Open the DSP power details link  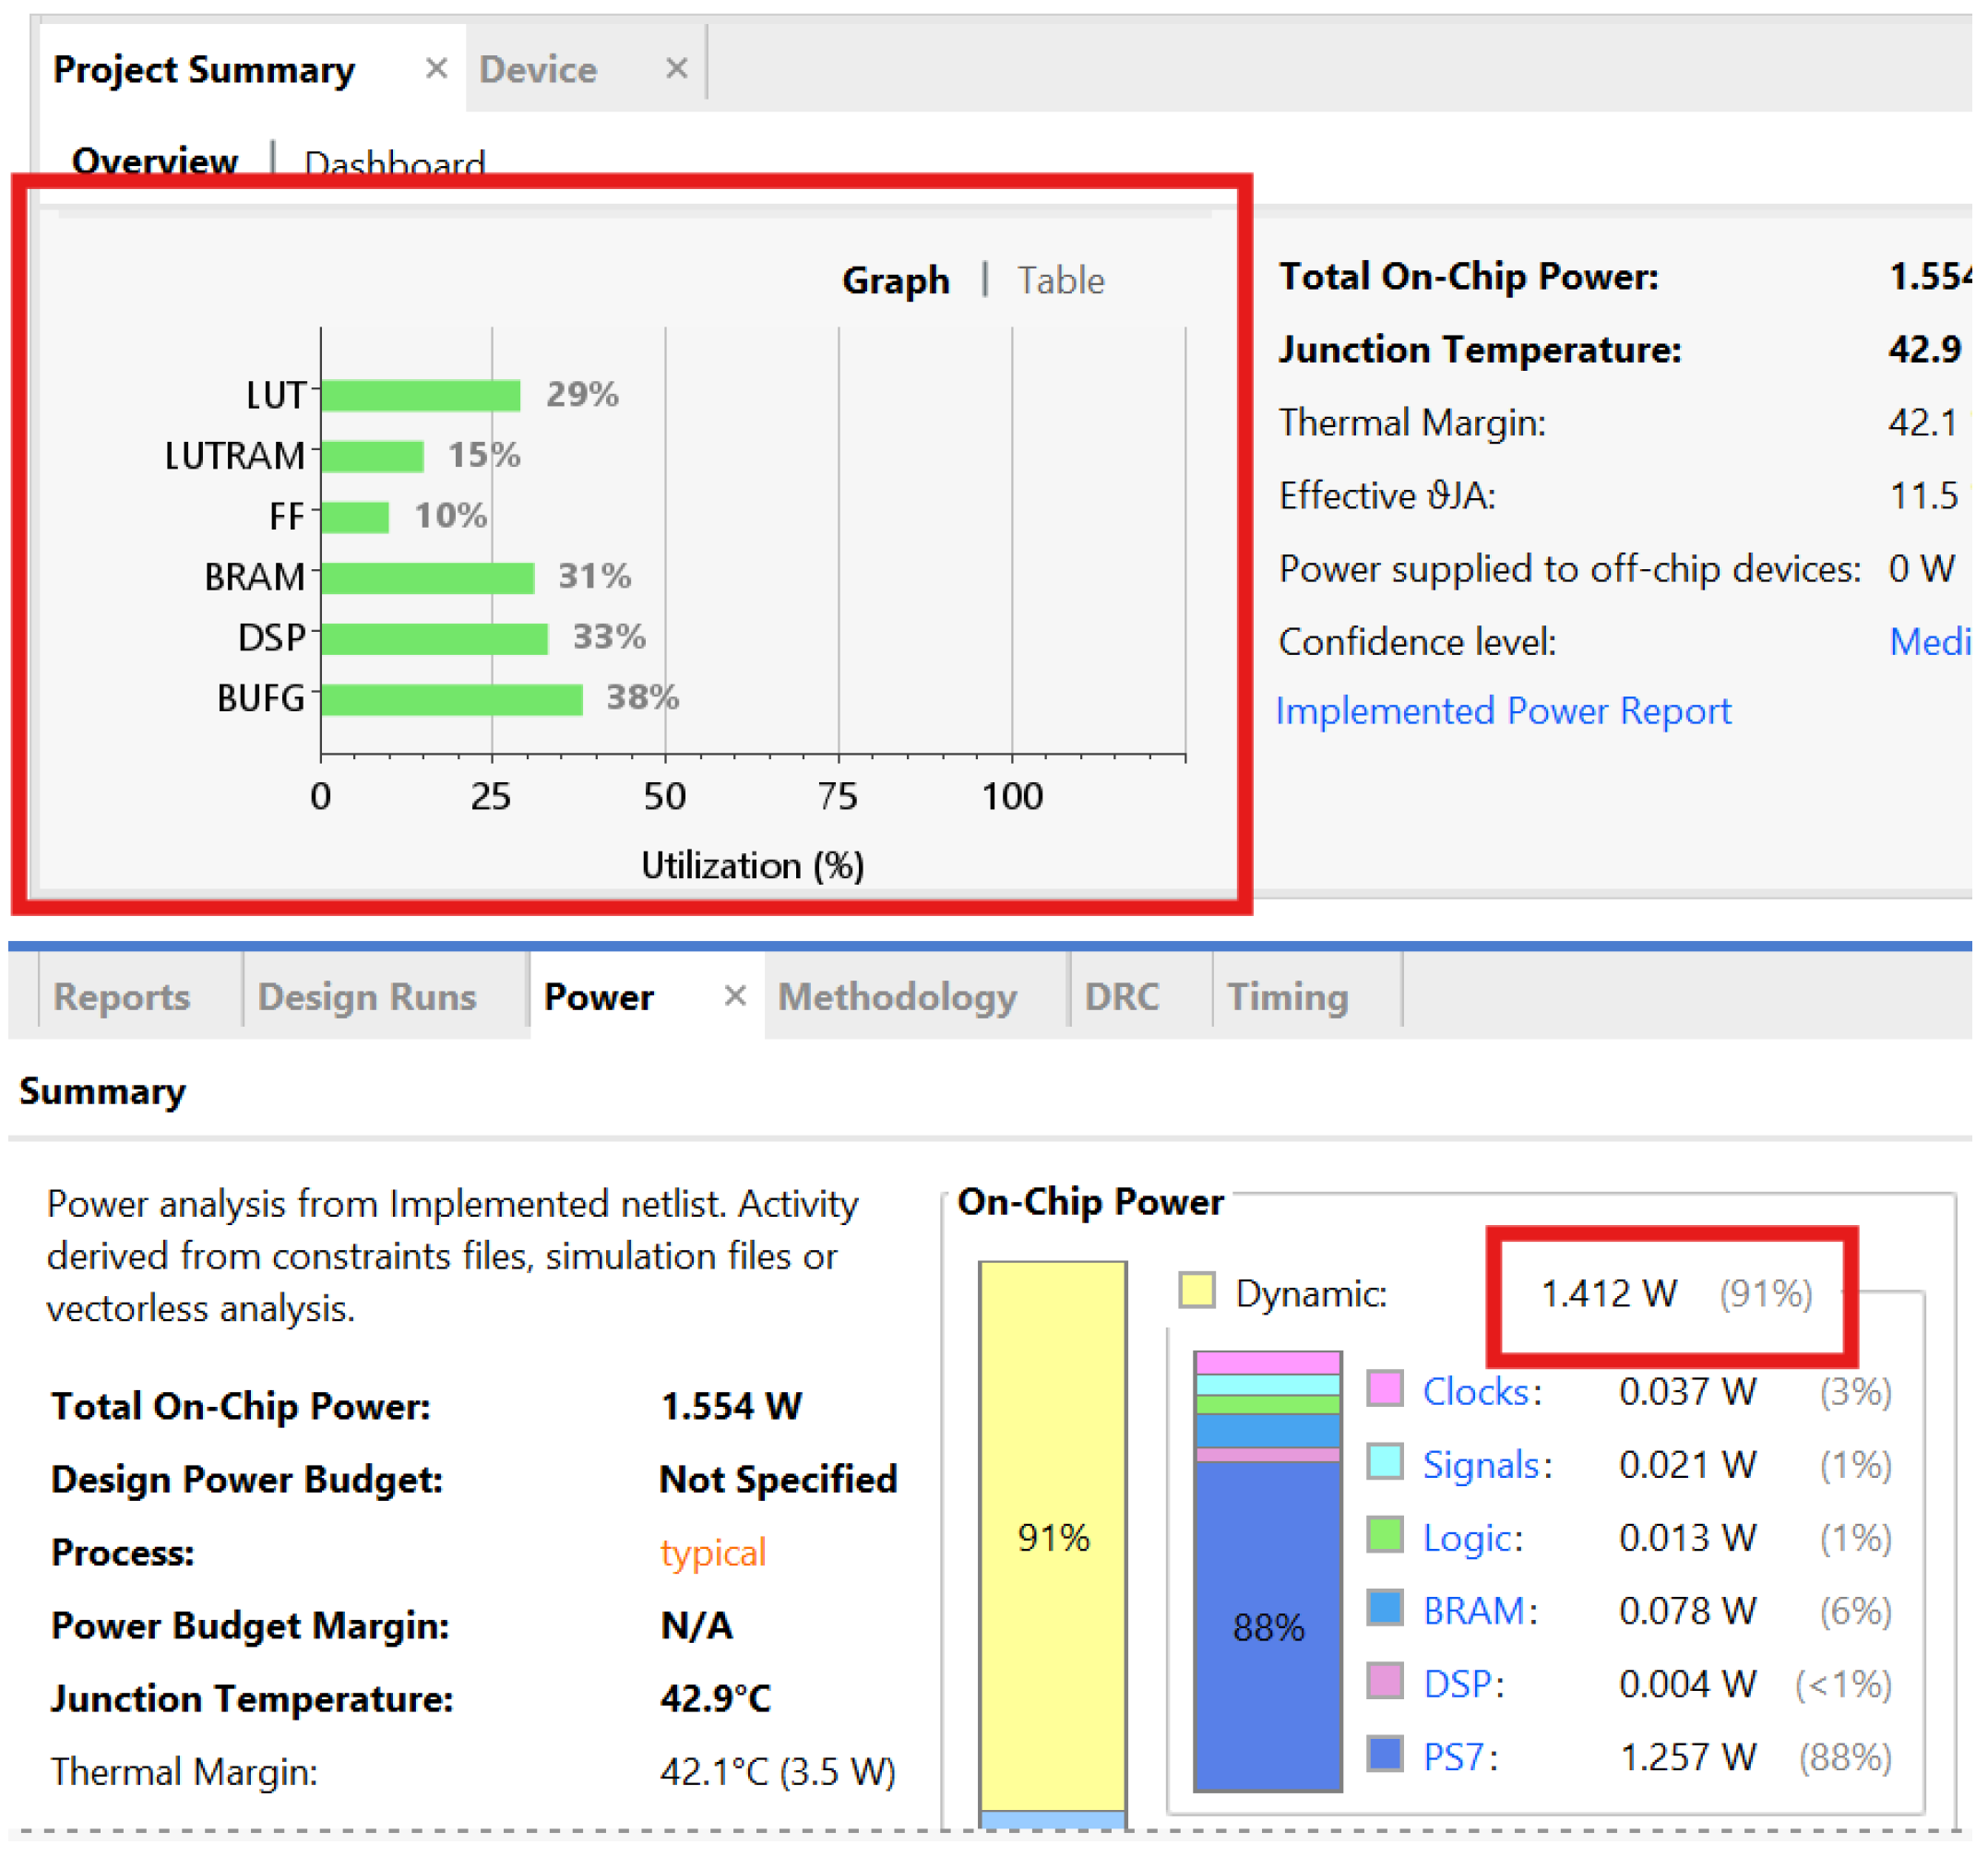1457,1684
